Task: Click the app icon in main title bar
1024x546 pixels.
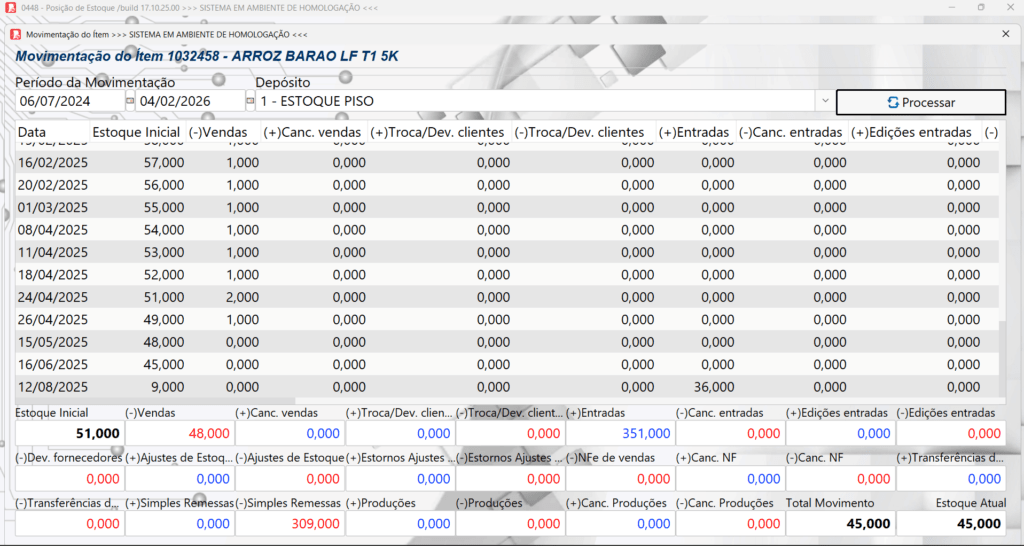Action: [x=11, y=8]
